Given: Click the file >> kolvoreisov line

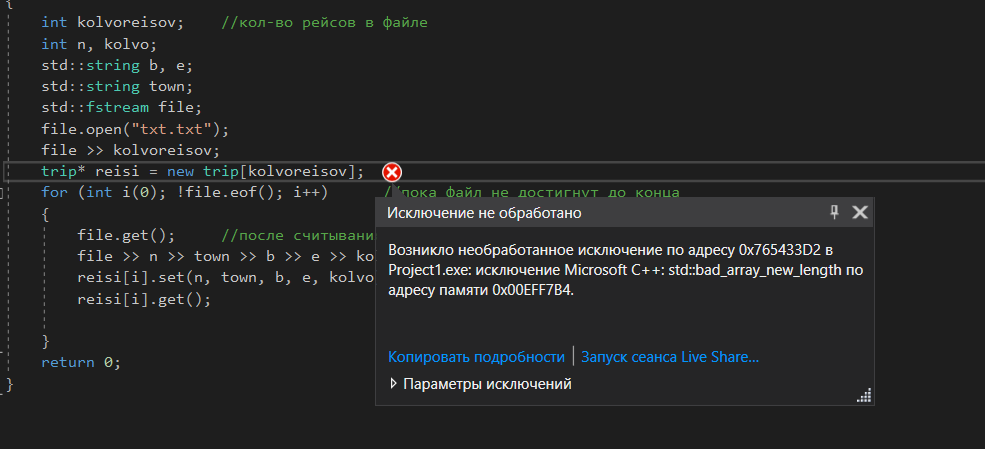Looking at the screenshot, I should tap(130, 150).
